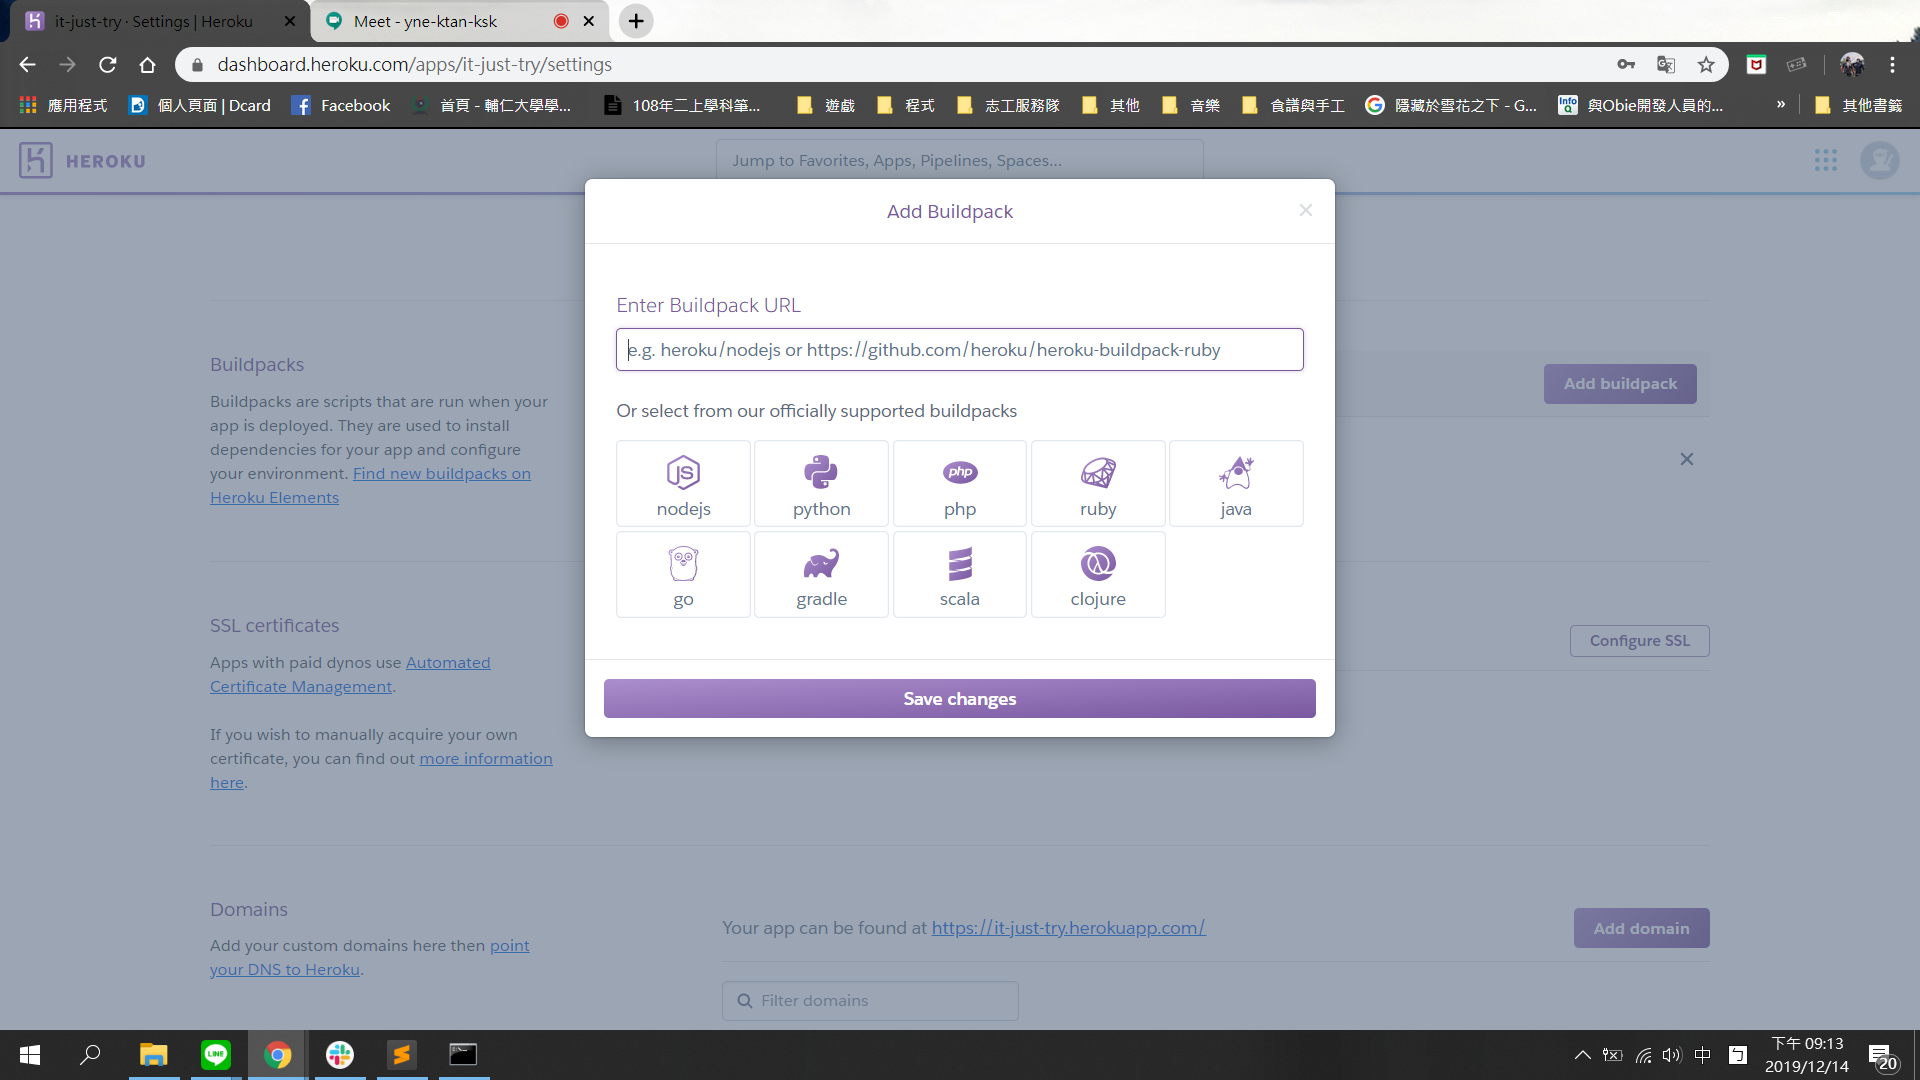Select the nodejs buildpack icon
The height and width of the screenshot is (1080, 1920).
(x=683, y=484)
